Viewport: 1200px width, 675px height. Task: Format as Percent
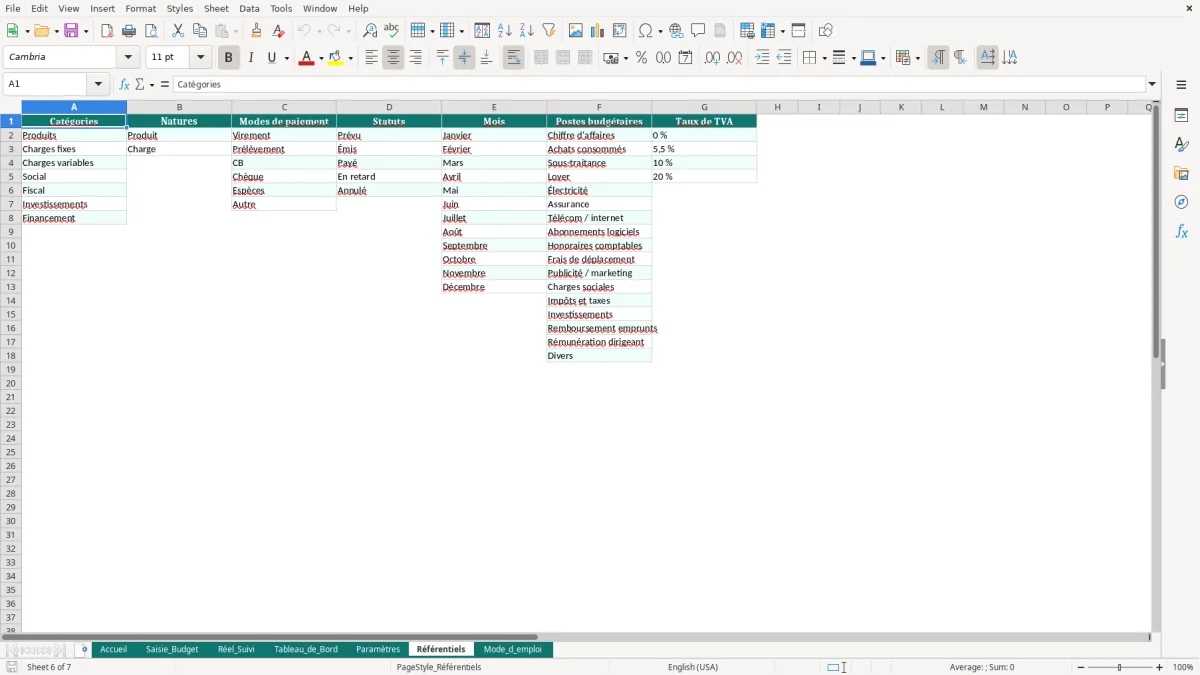click(641, 58)
